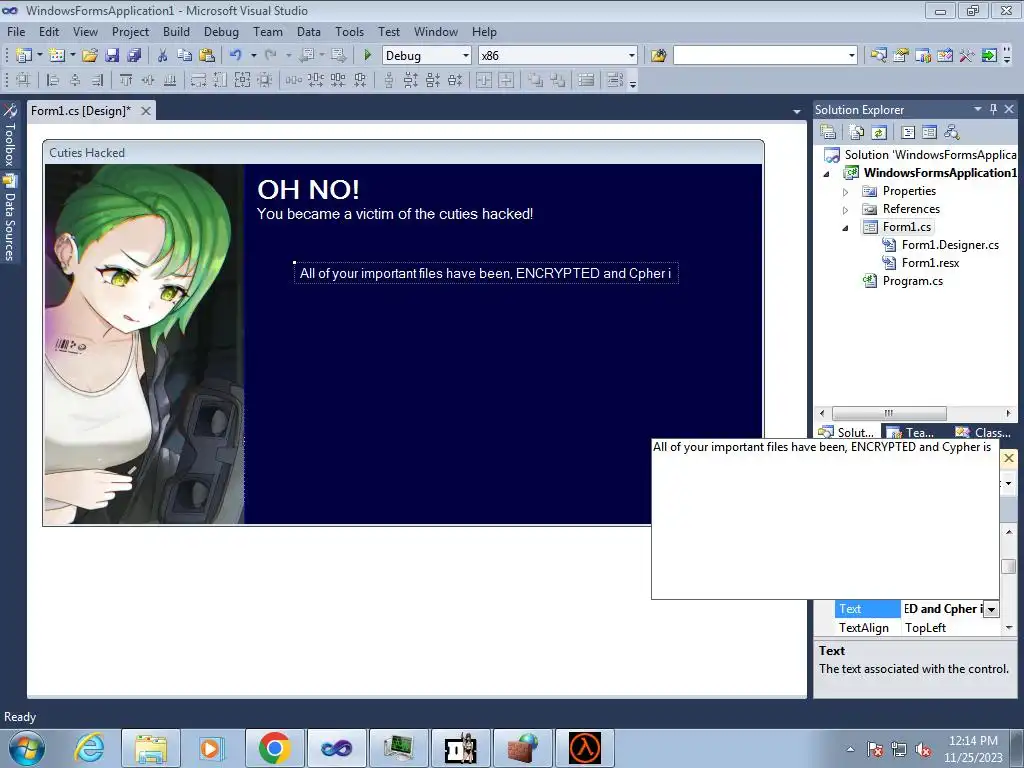
Task: Close the Form1.cs [Design] tab
Action: pyautogui.click(x=146, y=111)
